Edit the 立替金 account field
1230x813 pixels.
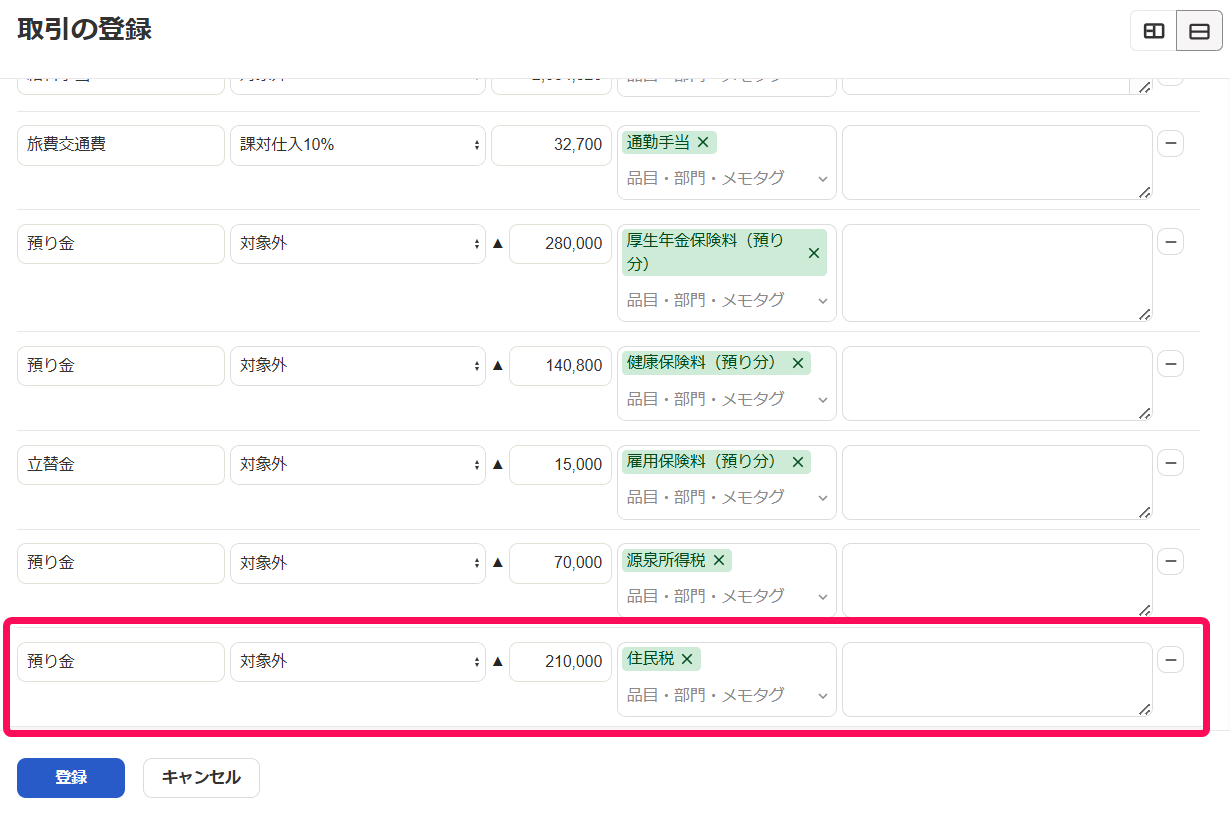pos(121,465)
